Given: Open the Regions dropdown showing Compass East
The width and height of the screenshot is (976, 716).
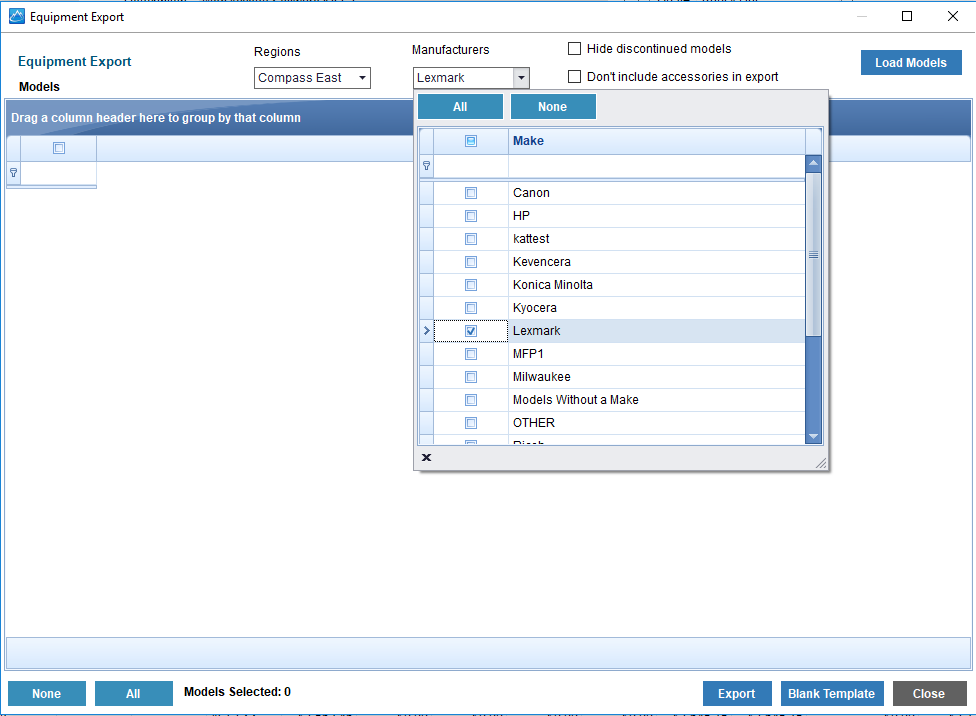Looking at the screenshot, I should pyautogui.click(x=312, y=78).
